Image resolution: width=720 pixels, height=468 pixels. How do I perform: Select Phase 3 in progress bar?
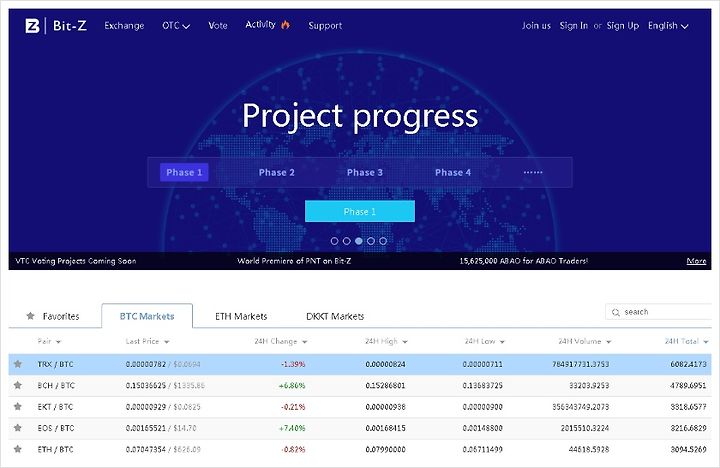click(x=365, y=172)
